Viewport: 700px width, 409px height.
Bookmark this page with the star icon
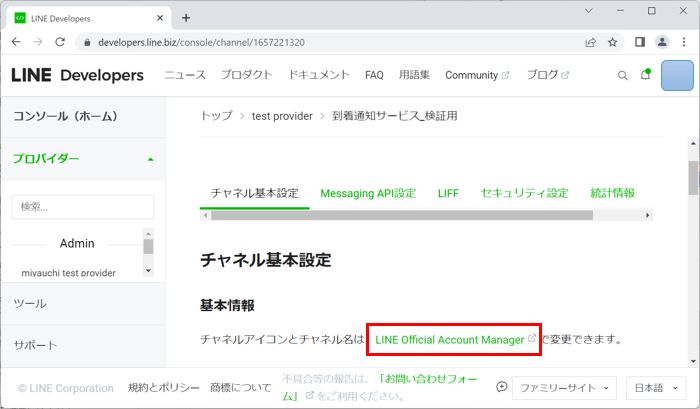(x=612, y=42)
